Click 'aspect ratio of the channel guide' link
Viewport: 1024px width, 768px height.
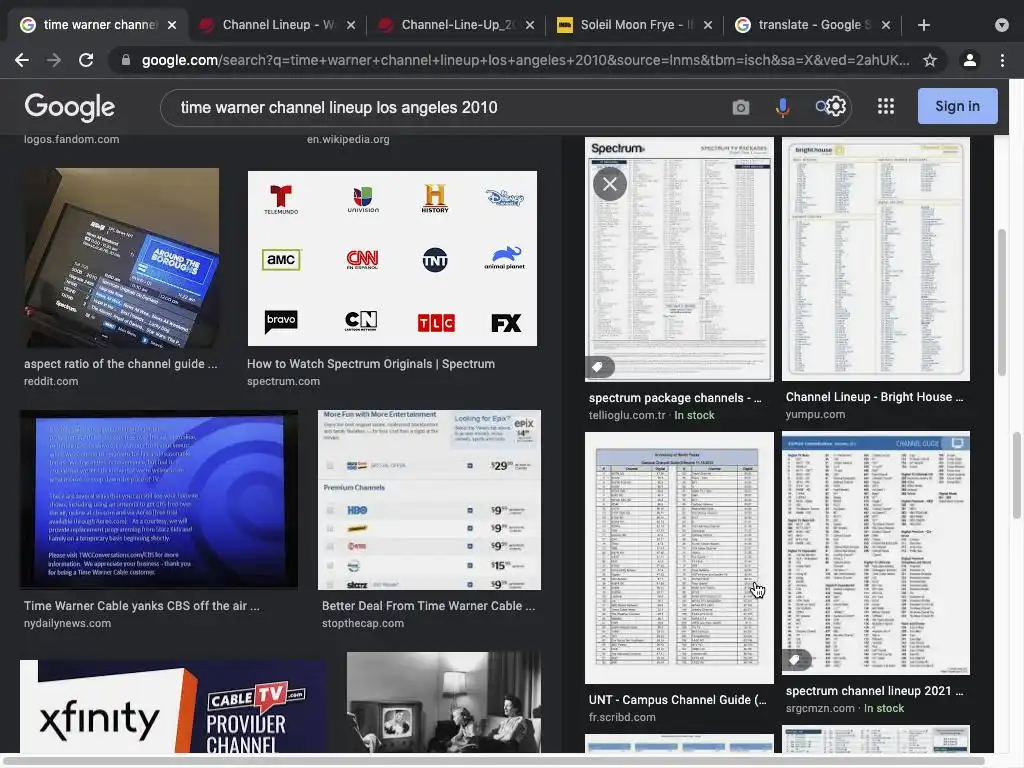pyautogui.click(x=121, y=364)
